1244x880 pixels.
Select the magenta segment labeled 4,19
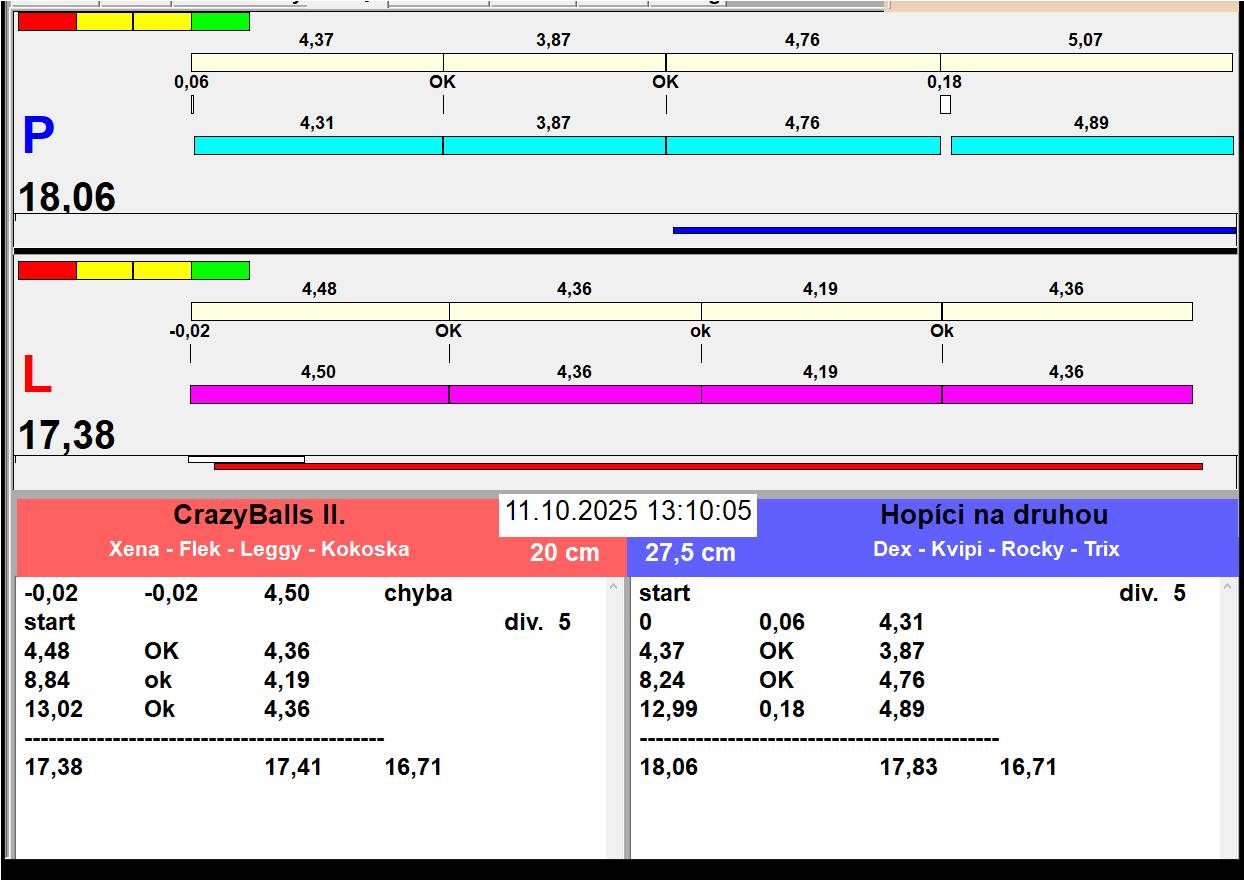821,394
